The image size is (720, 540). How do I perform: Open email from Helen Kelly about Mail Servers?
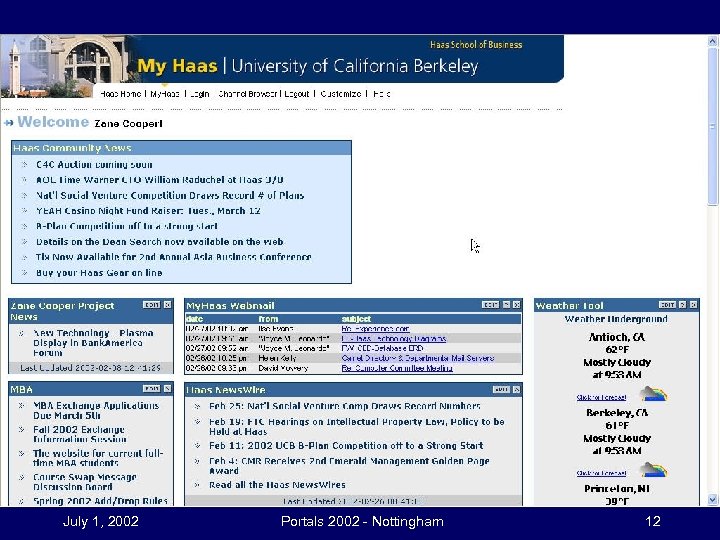tap(418, 358)
